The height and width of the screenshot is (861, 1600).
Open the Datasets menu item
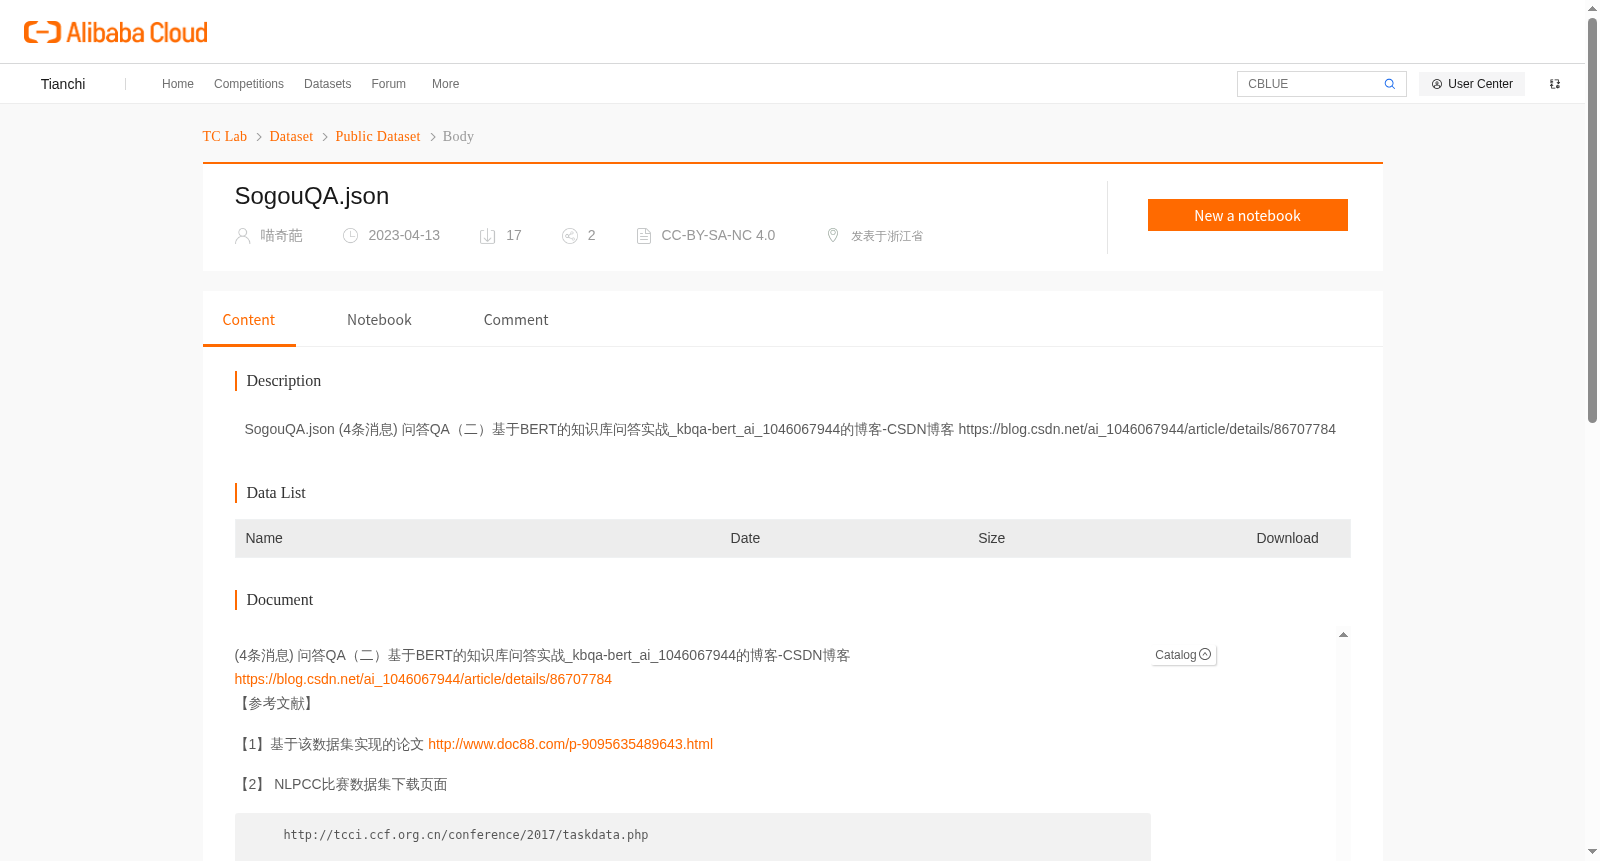[327, 84]
